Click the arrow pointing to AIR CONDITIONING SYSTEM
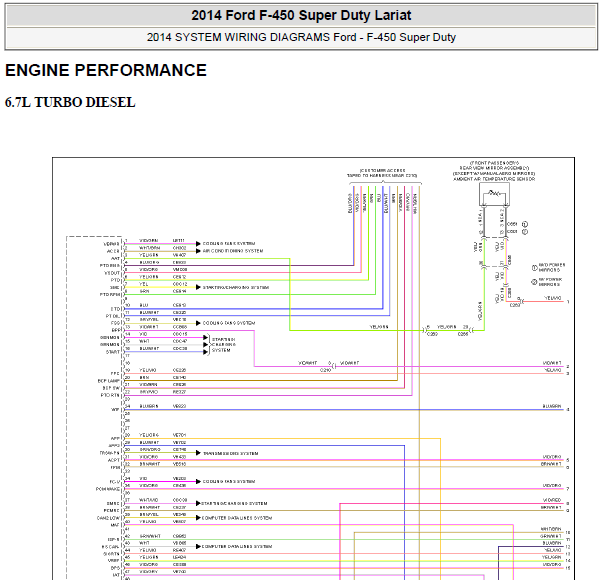Viewport: 603px width, 580px height. 198,251
